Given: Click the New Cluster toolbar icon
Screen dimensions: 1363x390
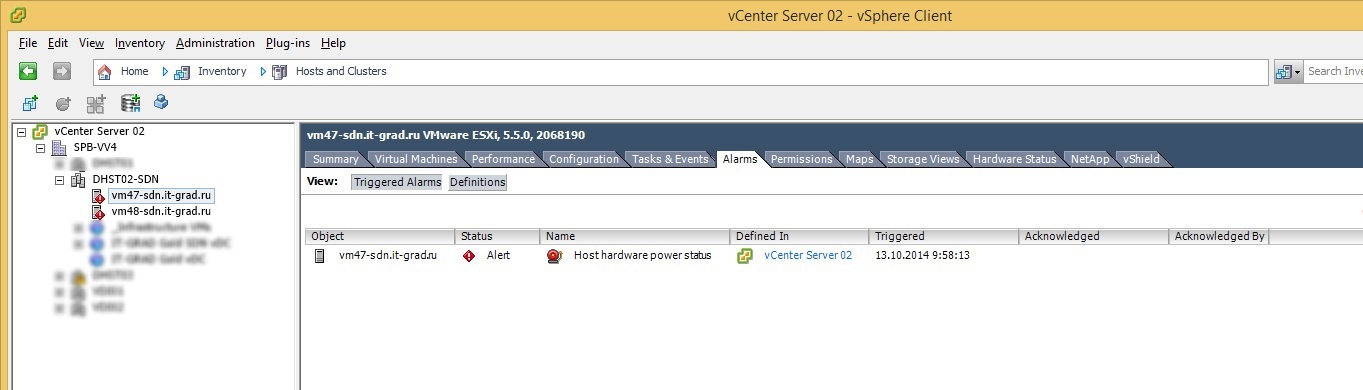Looking at the screenshot, I should coord(96,103).
